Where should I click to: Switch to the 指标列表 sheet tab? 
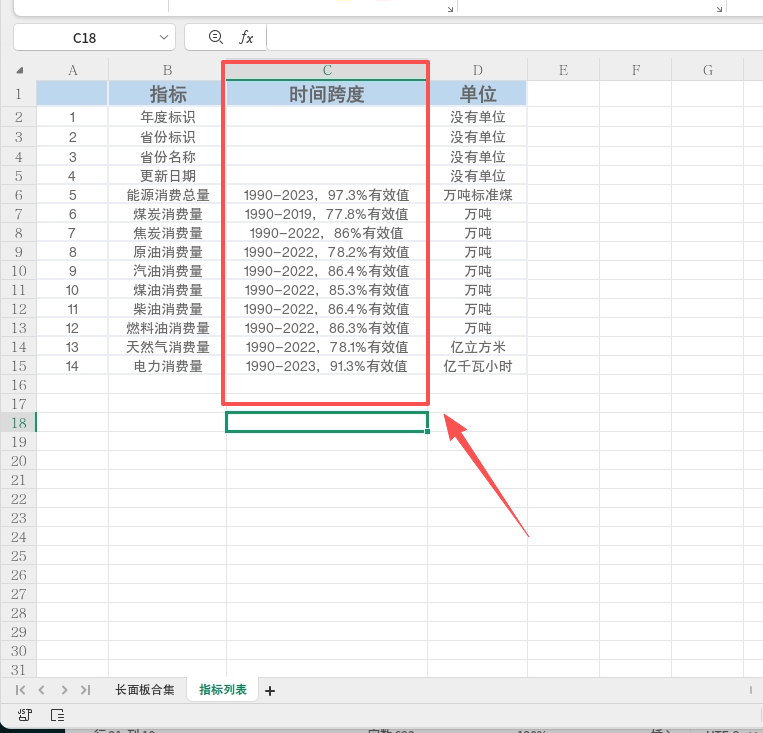(223, 690)
